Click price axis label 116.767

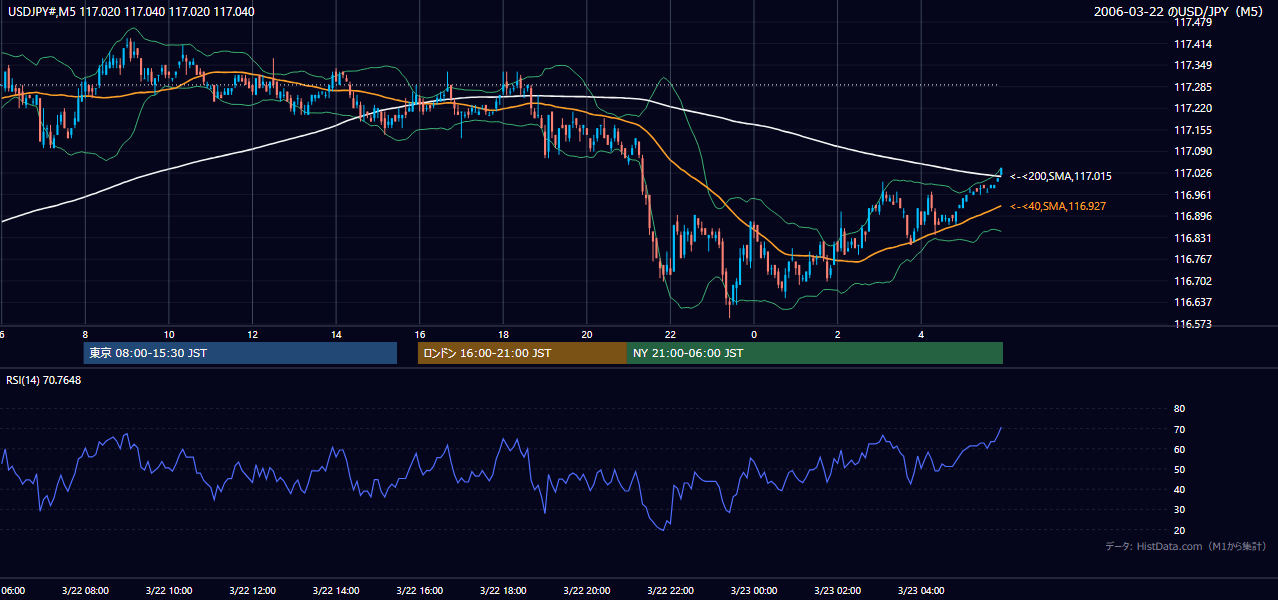click(x=1192, y=259)
